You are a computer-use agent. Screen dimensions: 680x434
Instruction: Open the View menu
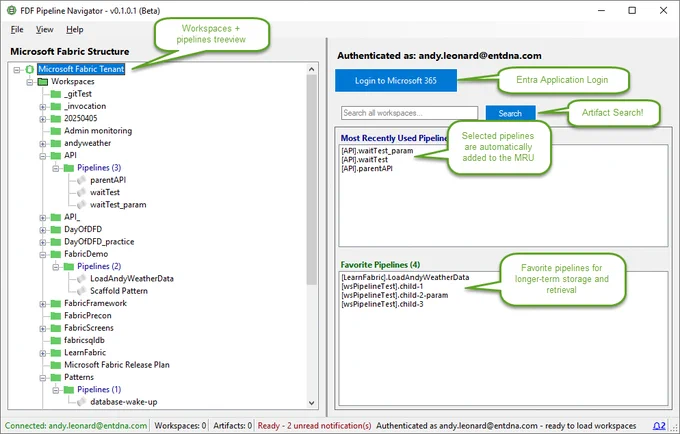pos(44,29)
